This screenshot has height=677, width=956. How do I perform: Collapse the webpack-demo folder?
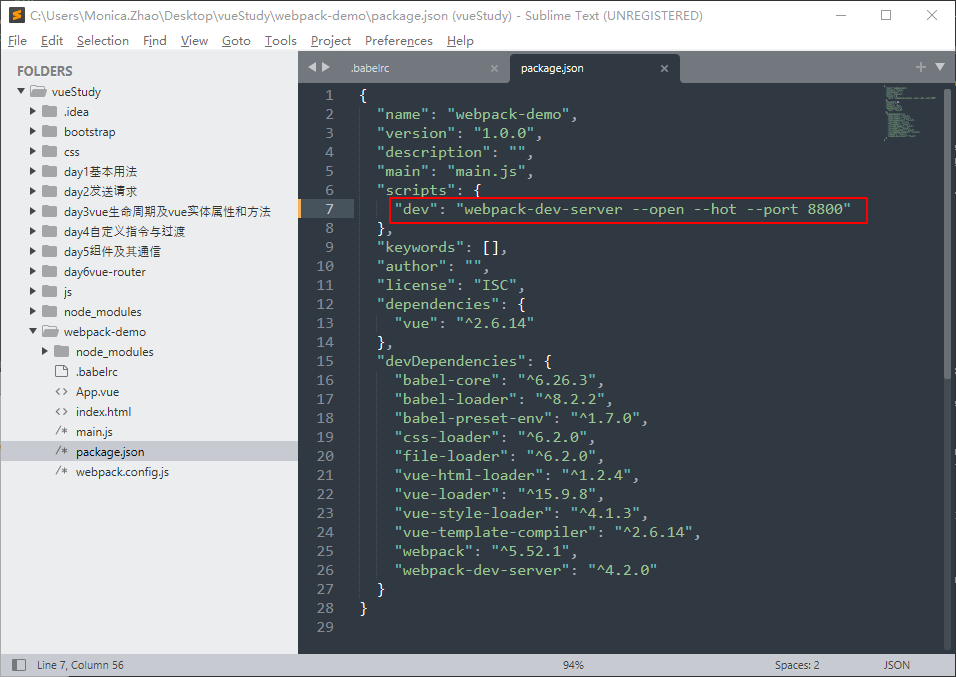pos(33,331)
